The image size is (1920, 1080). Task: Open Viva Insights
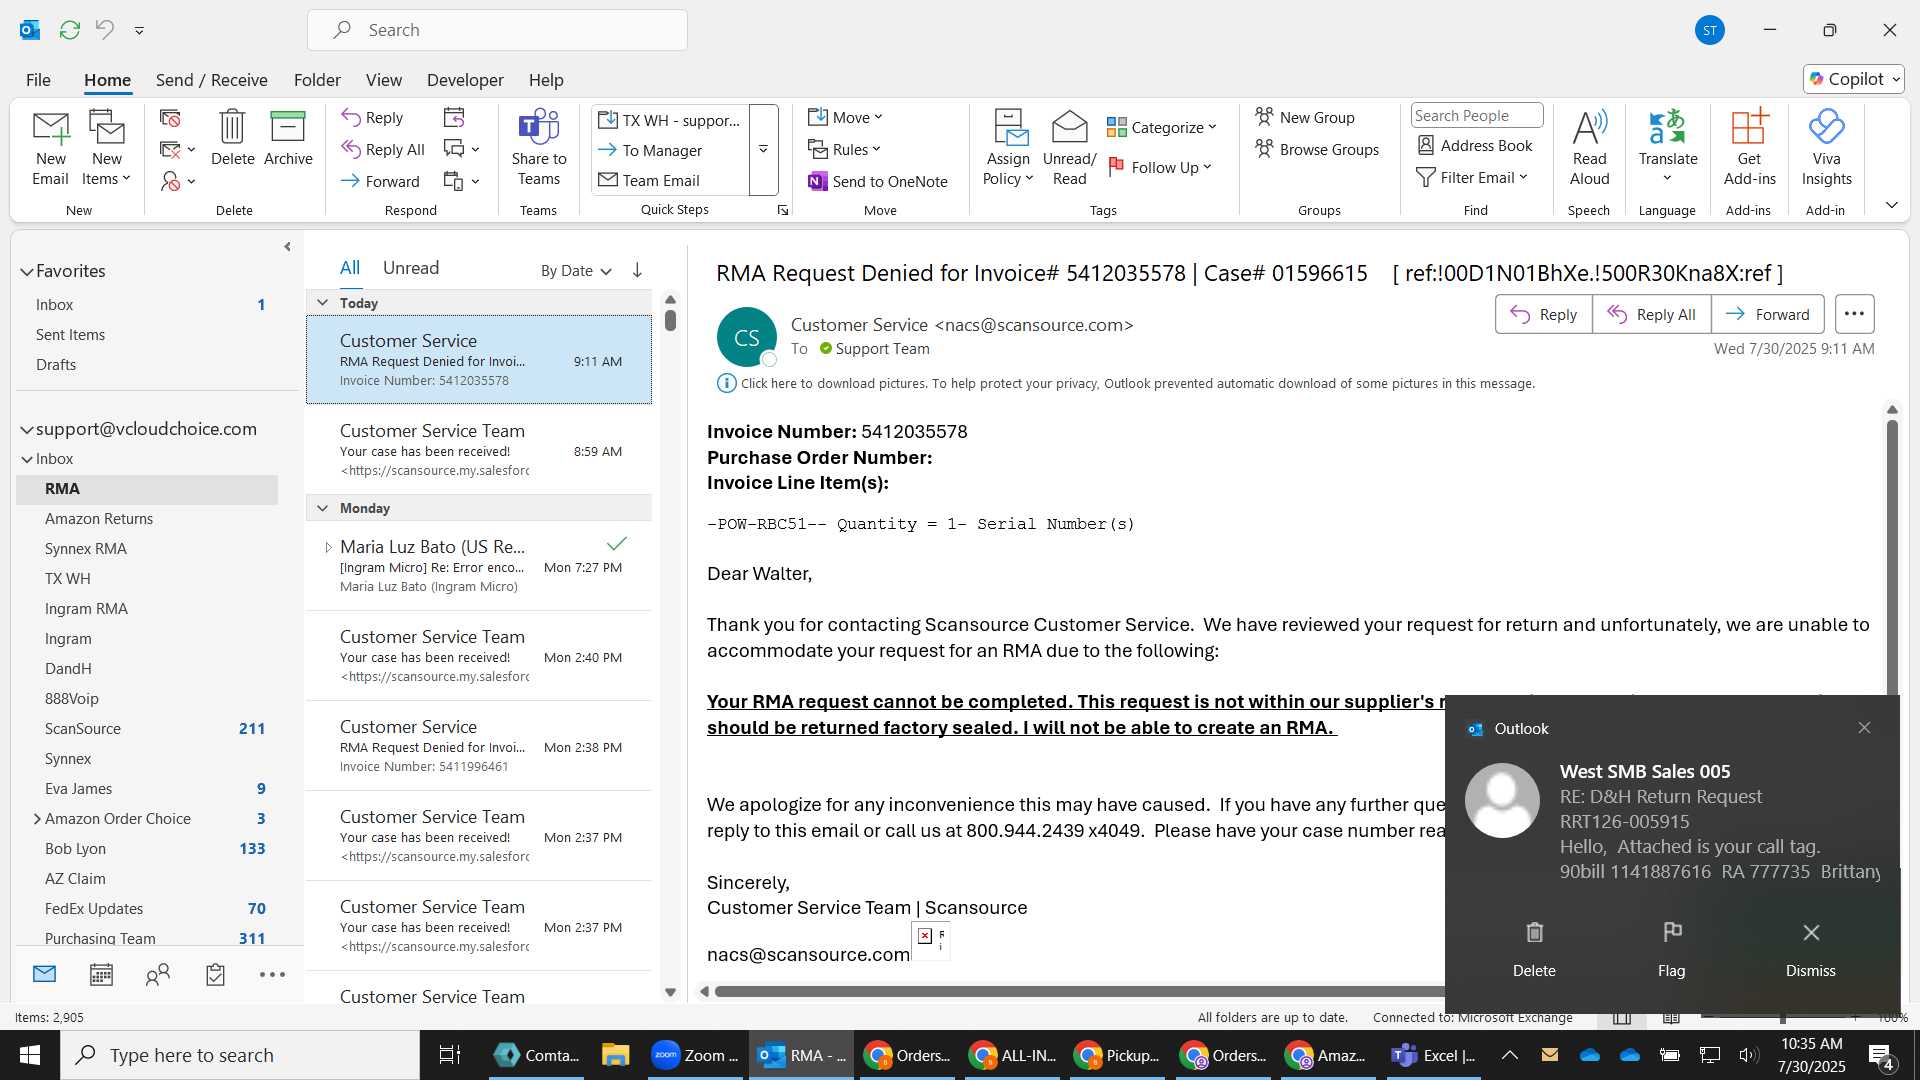click(x=1826, y=148)
